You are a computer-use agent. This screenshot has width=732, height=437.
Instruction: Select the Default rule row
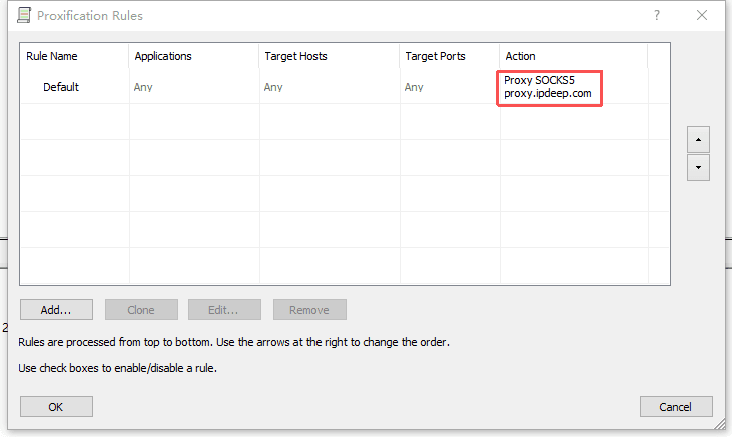coord(61,87)
